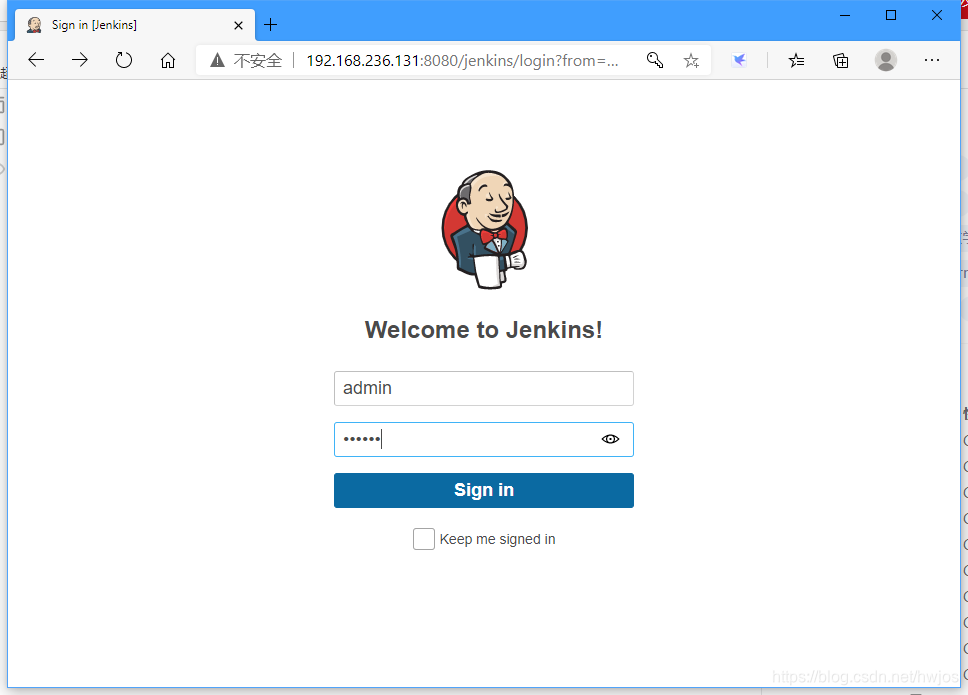The image size is (968, 695).
Task: Go back with the browser back arrow
Action: [x=36, y=60]
